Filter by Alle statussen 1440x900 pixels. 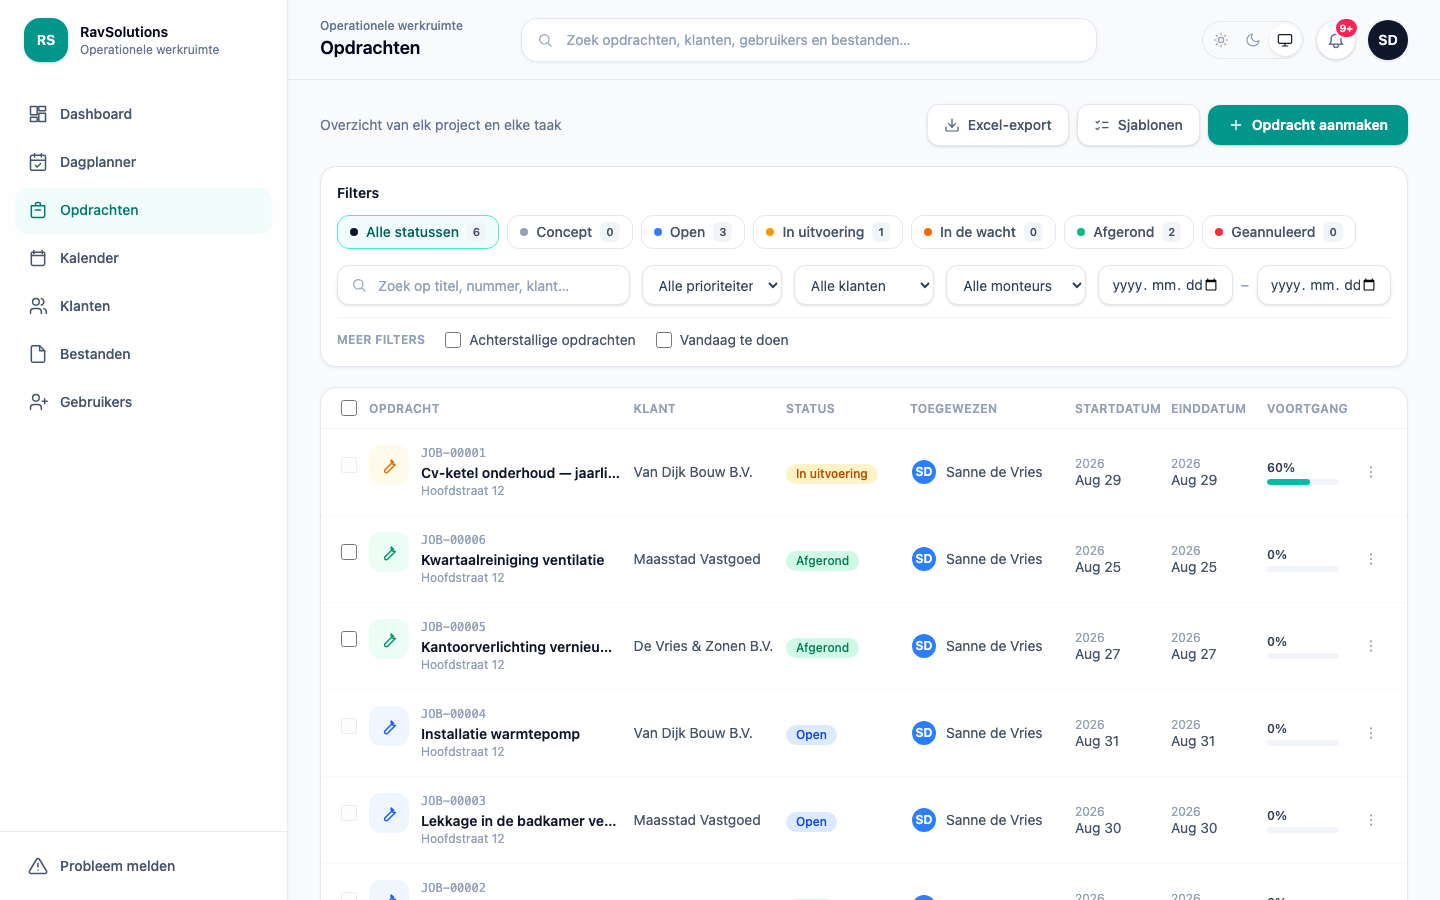click(418, 232)
